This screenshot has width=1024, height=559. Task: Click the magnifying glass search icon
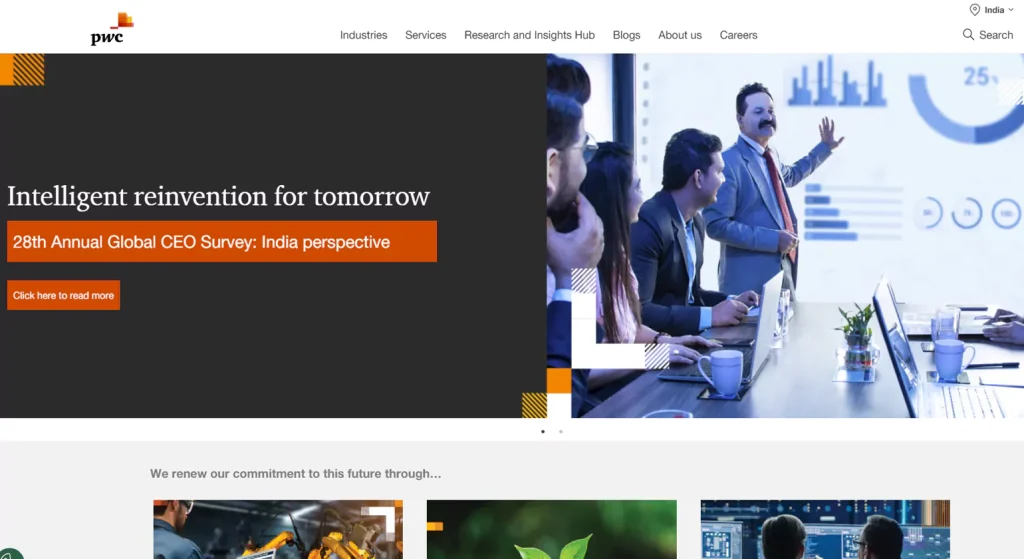pyautogui.click(x=968, y=35)
